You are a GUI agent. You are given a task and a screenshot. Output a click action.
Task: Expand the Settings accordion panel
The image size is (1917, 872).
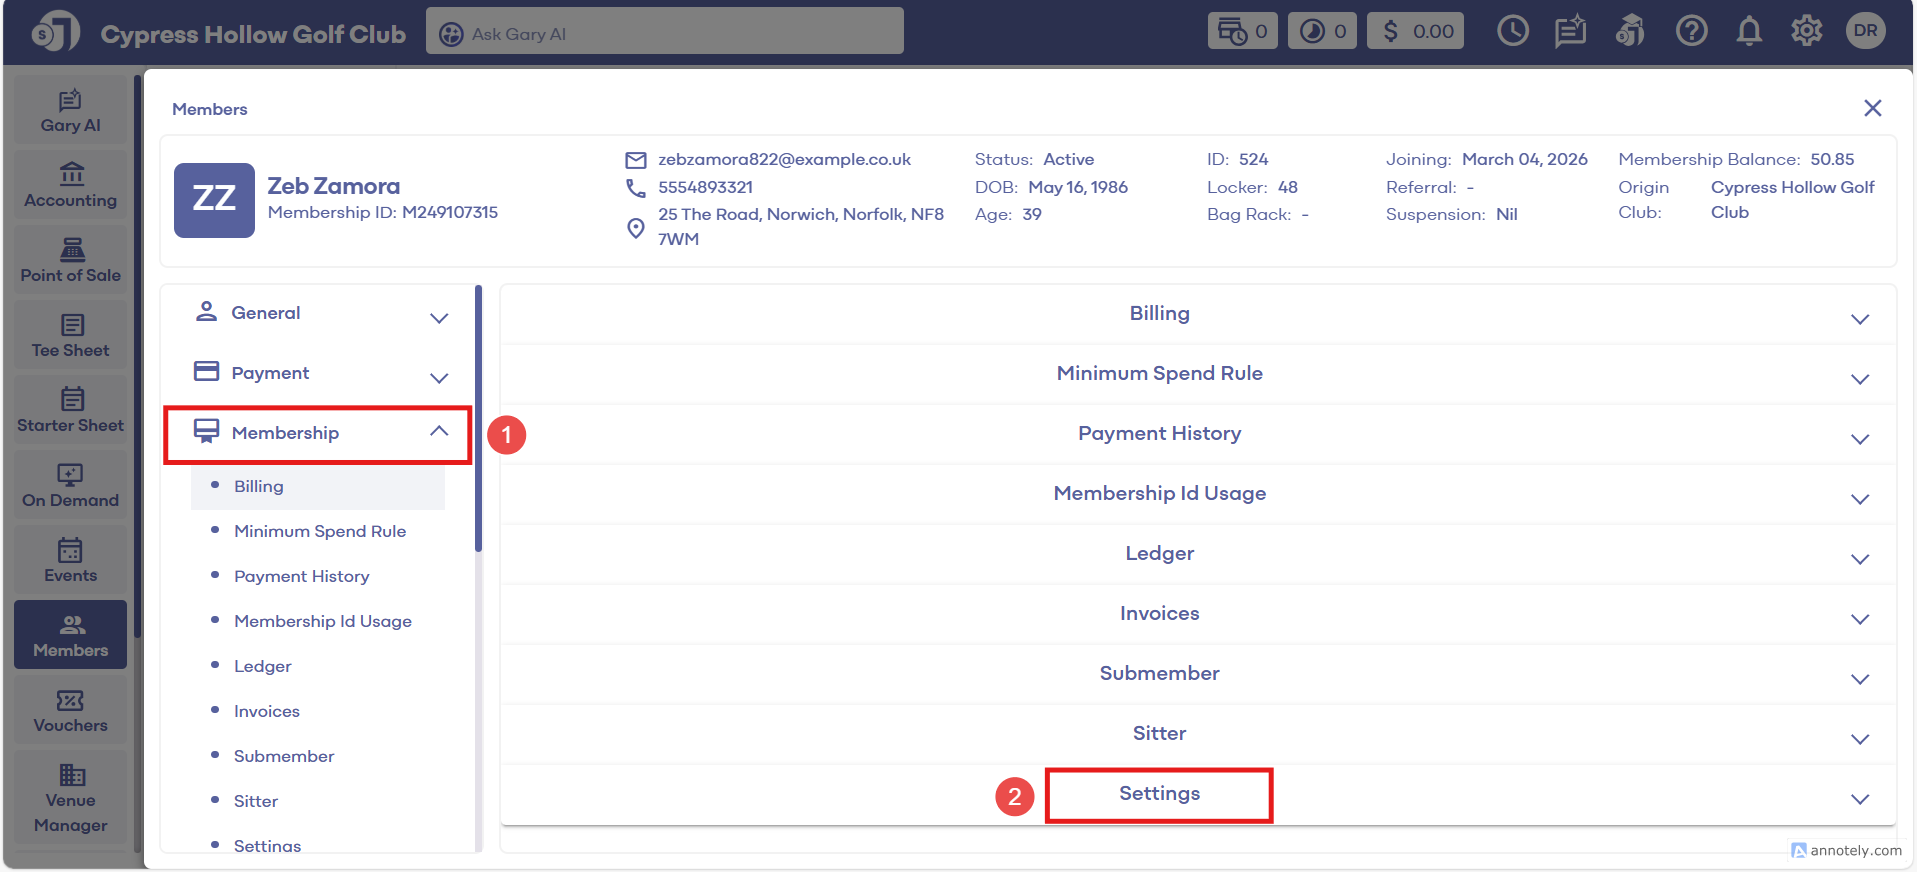click(x=1159, y=794)
